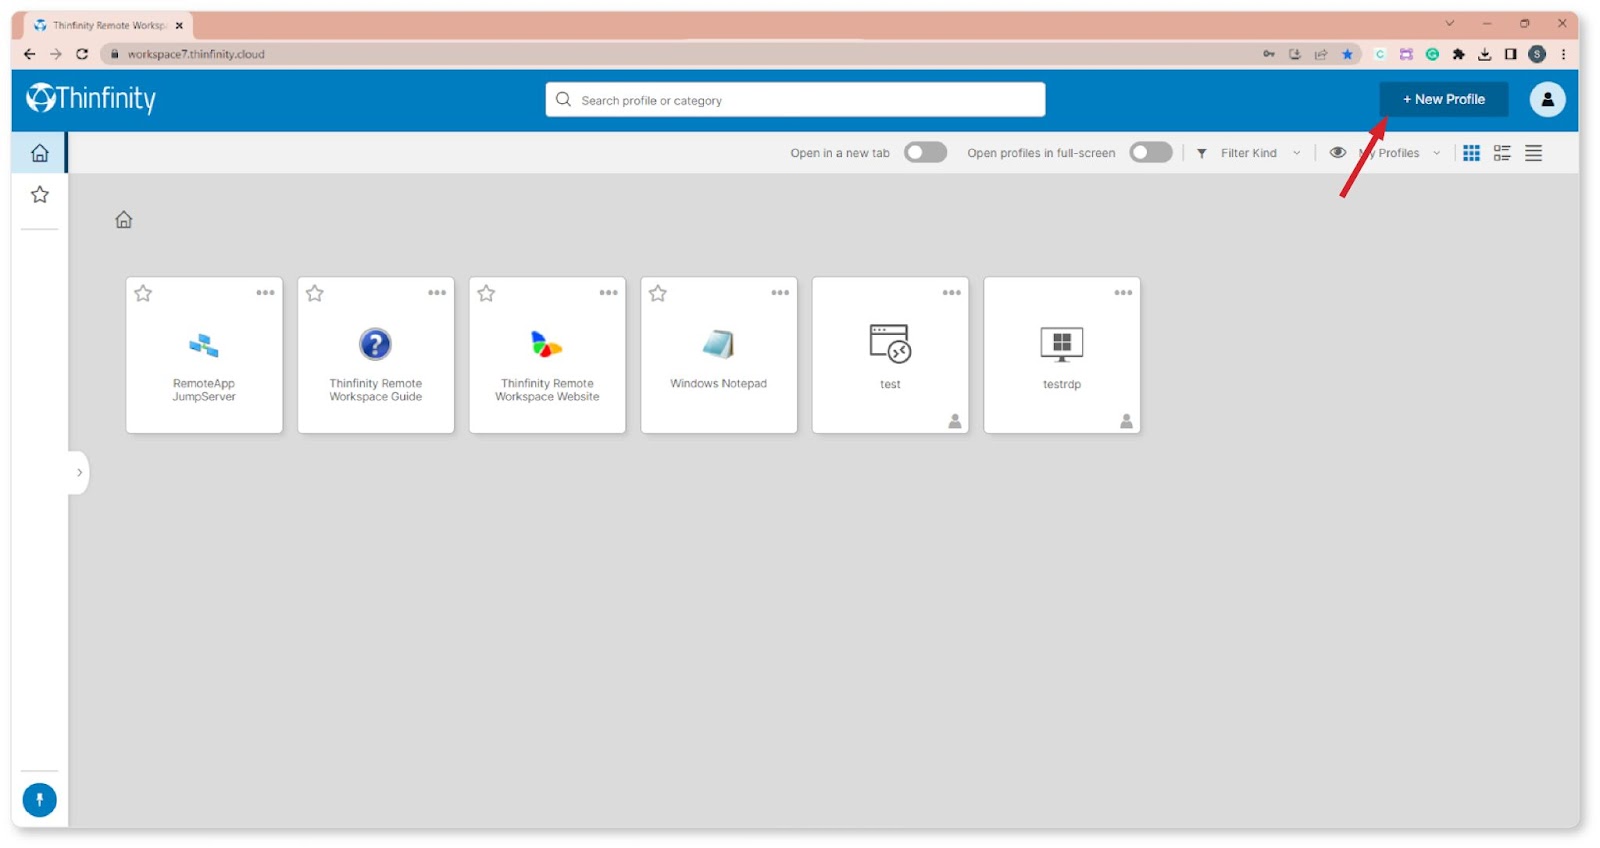Favorite the Thinfinity Remote Workspace Guide profile

315,293
